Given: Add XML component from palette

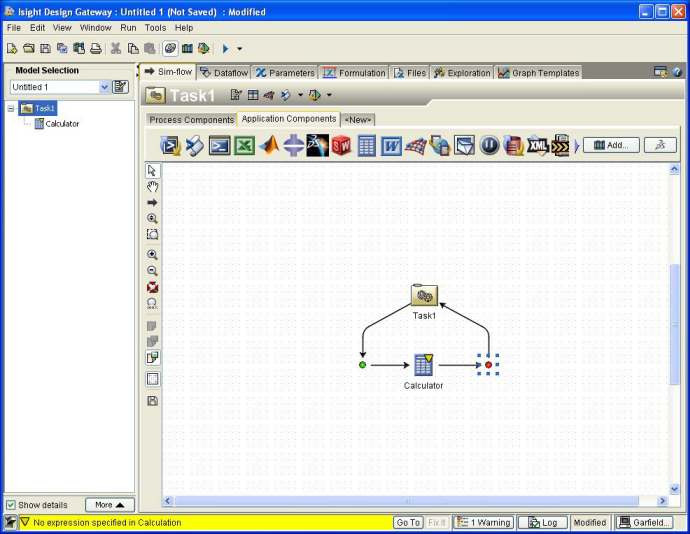Looking at the screenshot, I should tap(537, 146).
